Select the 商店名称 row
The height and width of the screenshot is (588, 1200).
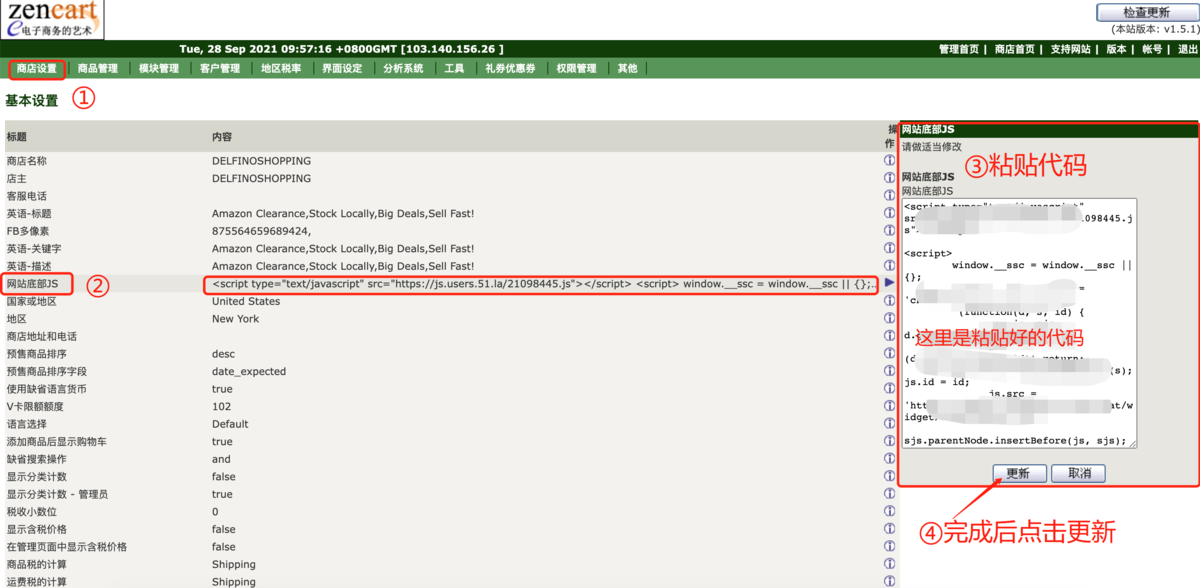coord(449,160)
